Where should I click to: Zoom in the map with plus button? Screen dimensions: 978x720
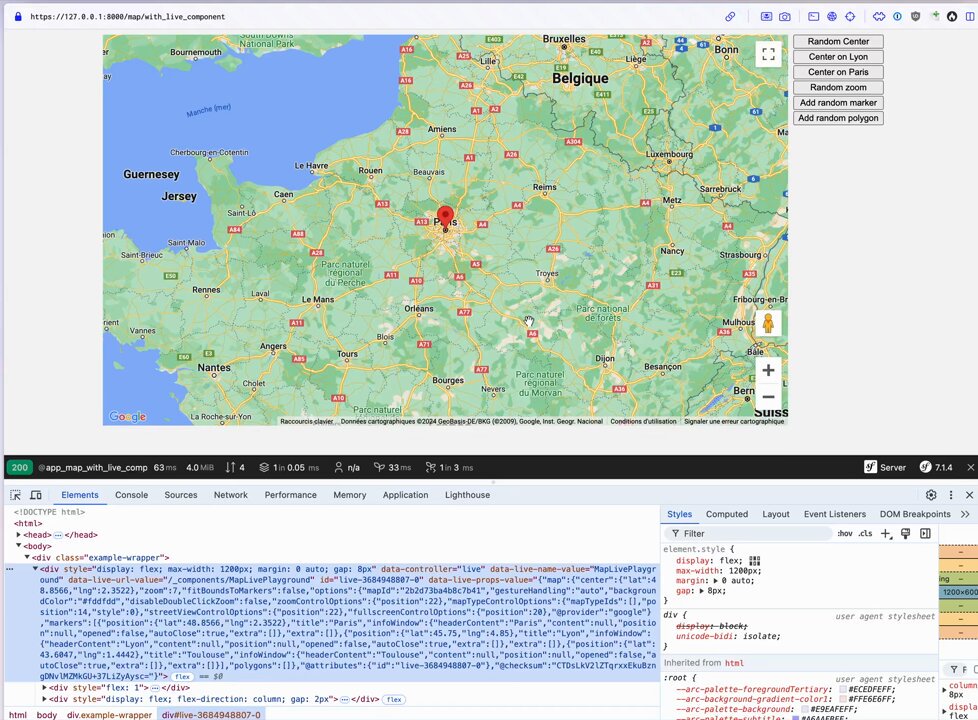pyautogui.click(x=768, y=370)
